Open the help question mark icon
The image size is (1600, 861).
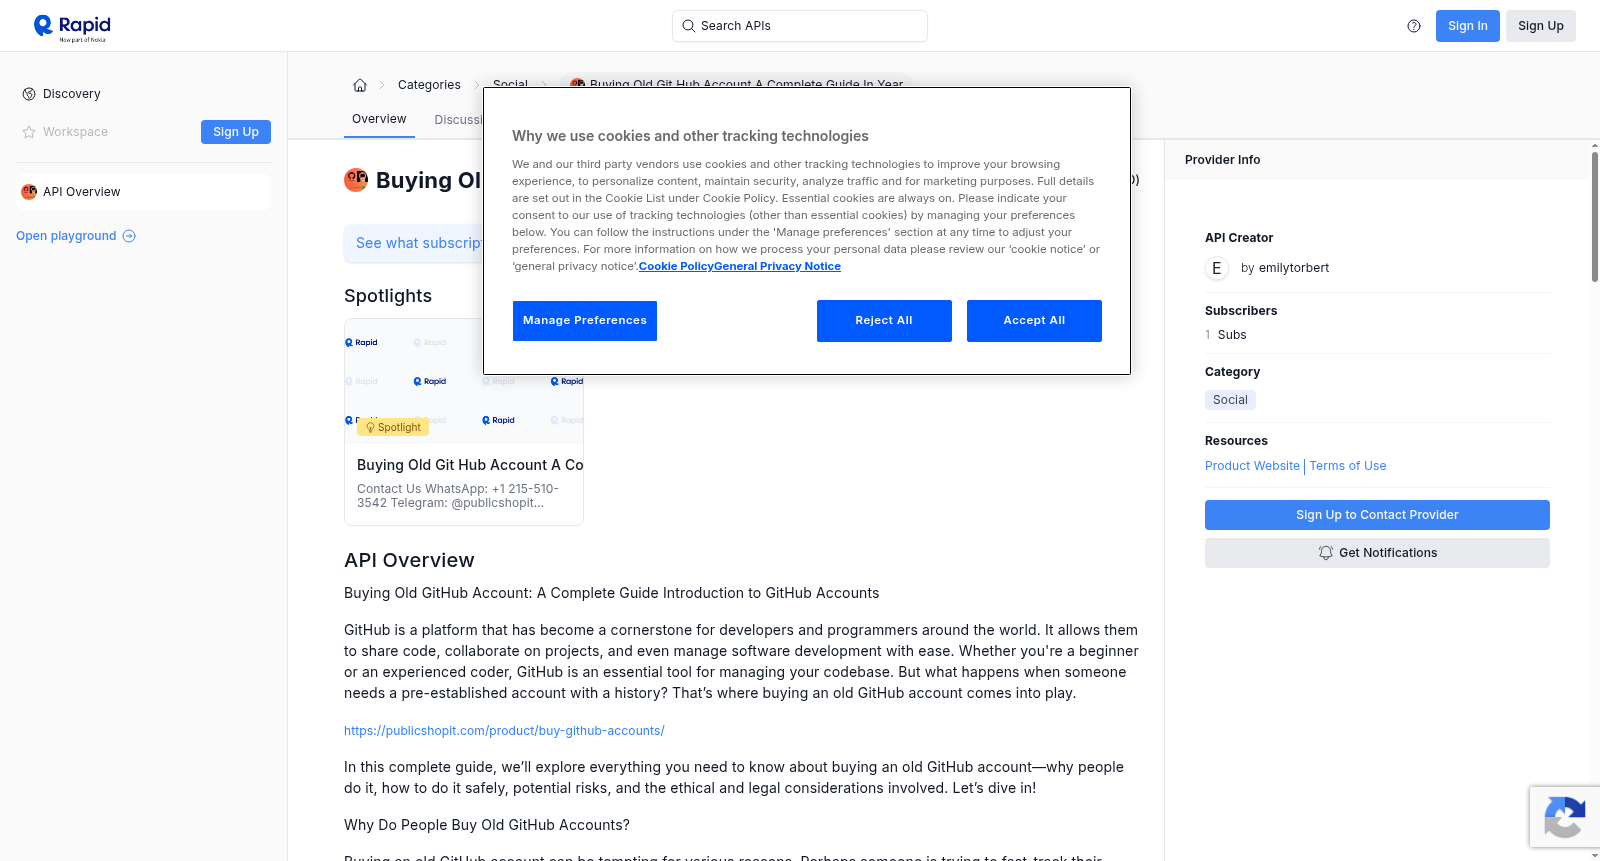1414,26
